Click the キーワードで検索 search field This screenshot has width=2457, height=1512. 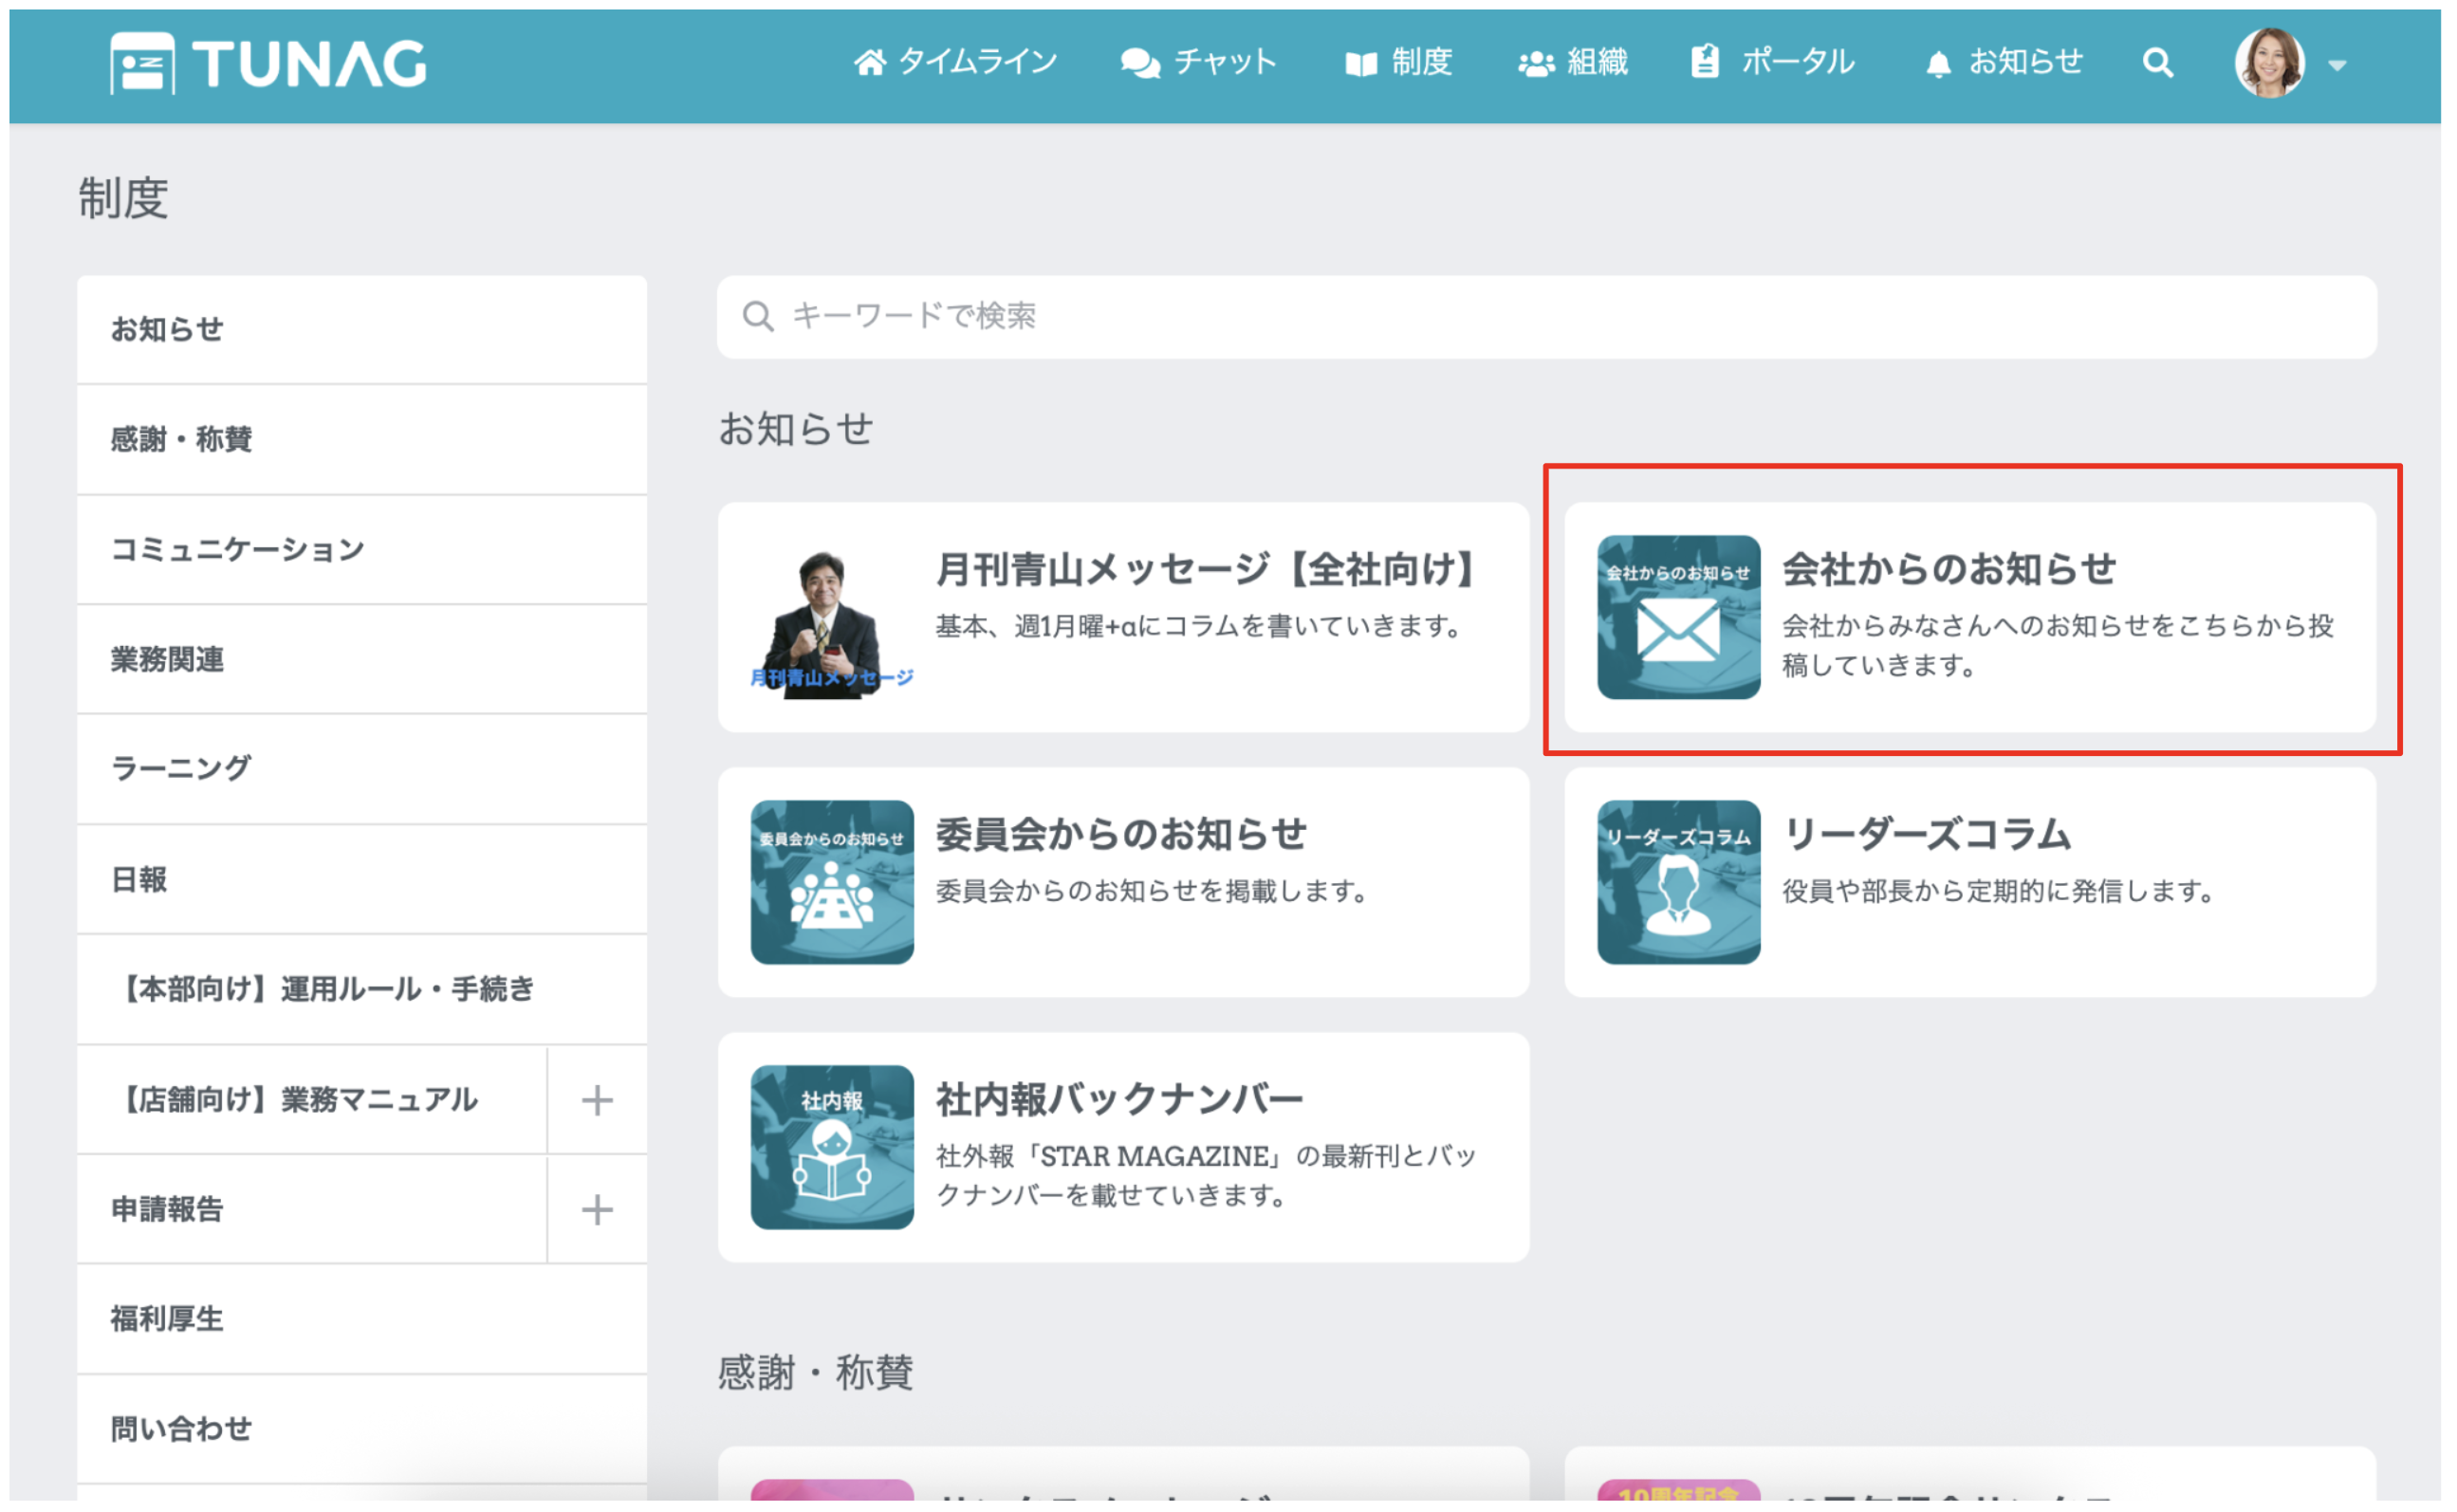point(1545,316)
